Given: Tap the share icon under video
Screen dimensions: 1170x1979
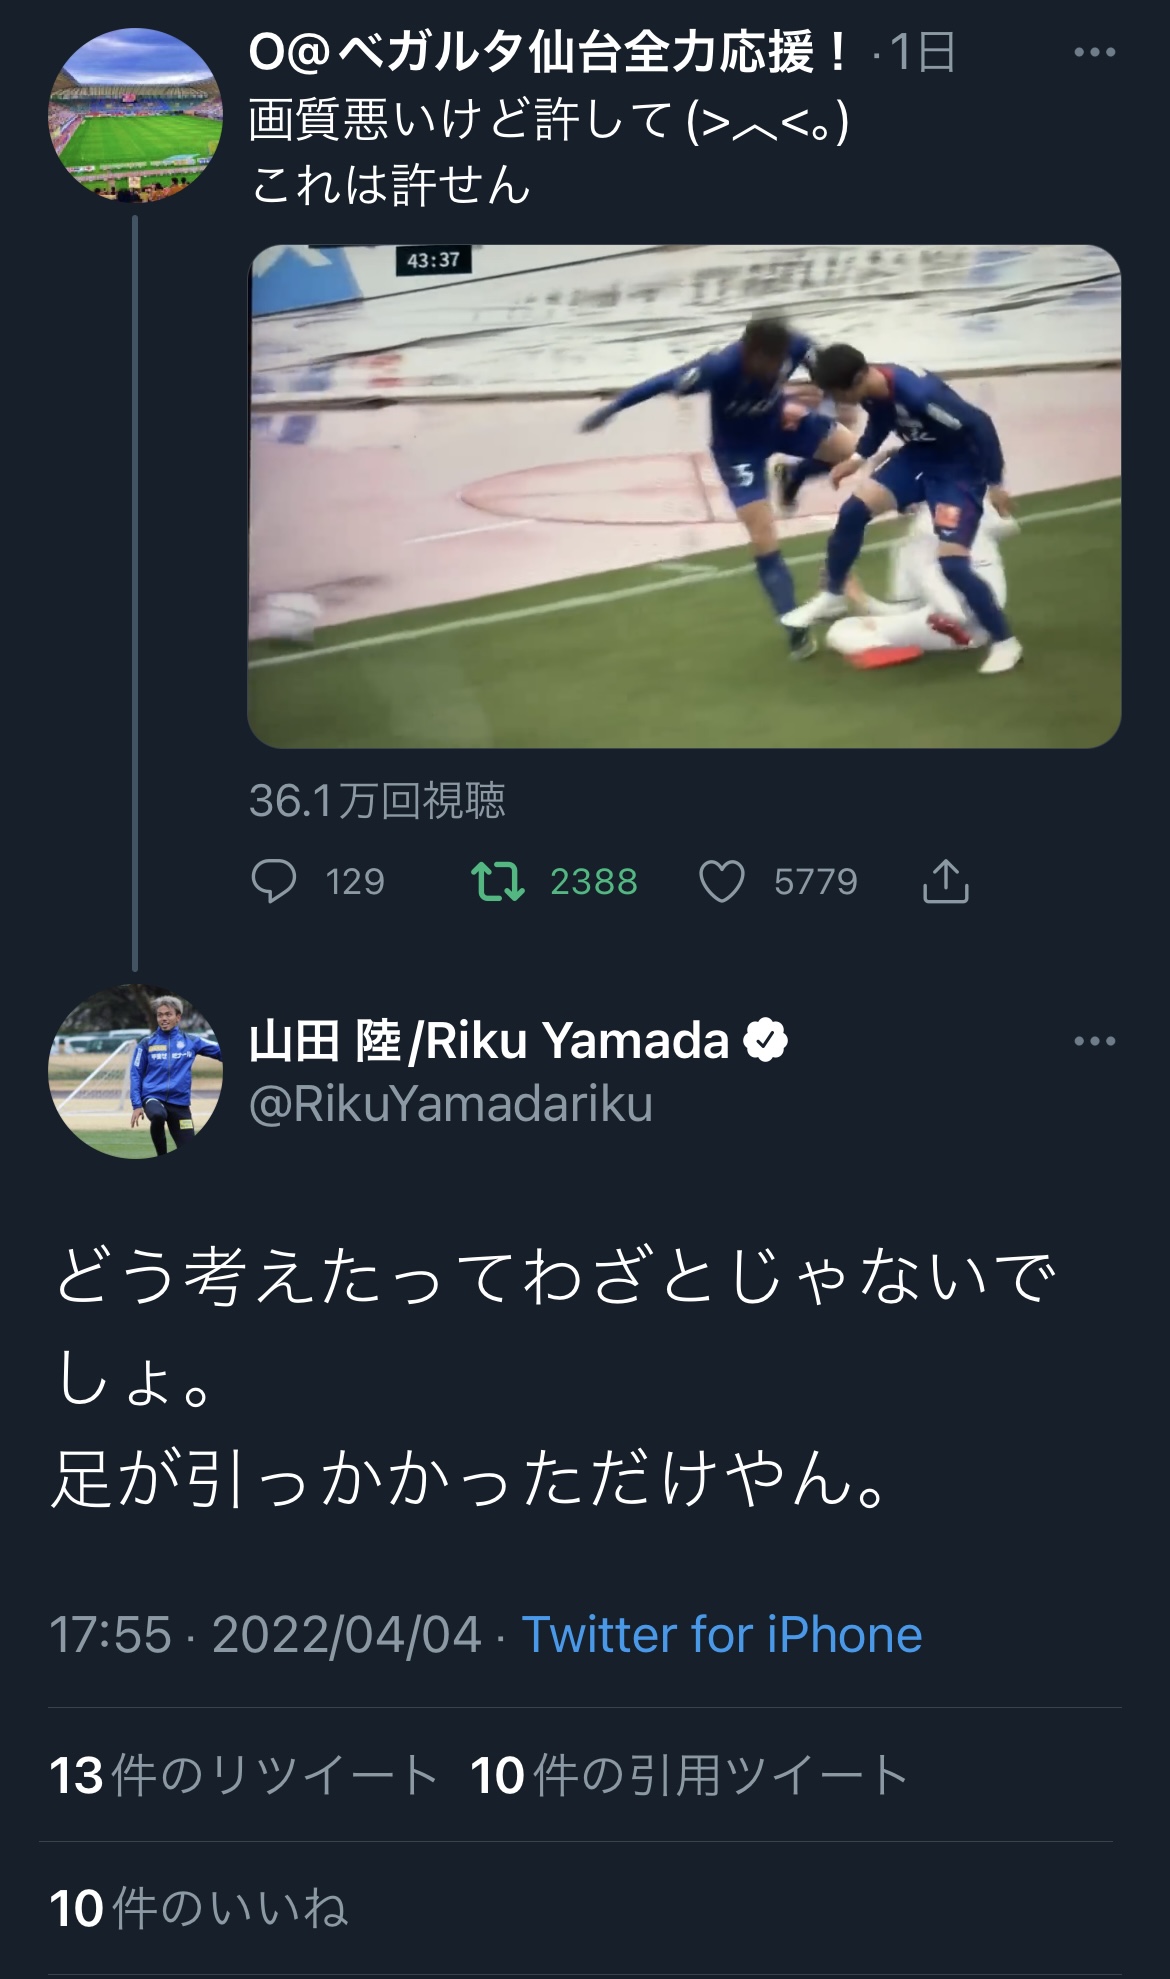Looking at the screenshot, I should tap(945, 881).
